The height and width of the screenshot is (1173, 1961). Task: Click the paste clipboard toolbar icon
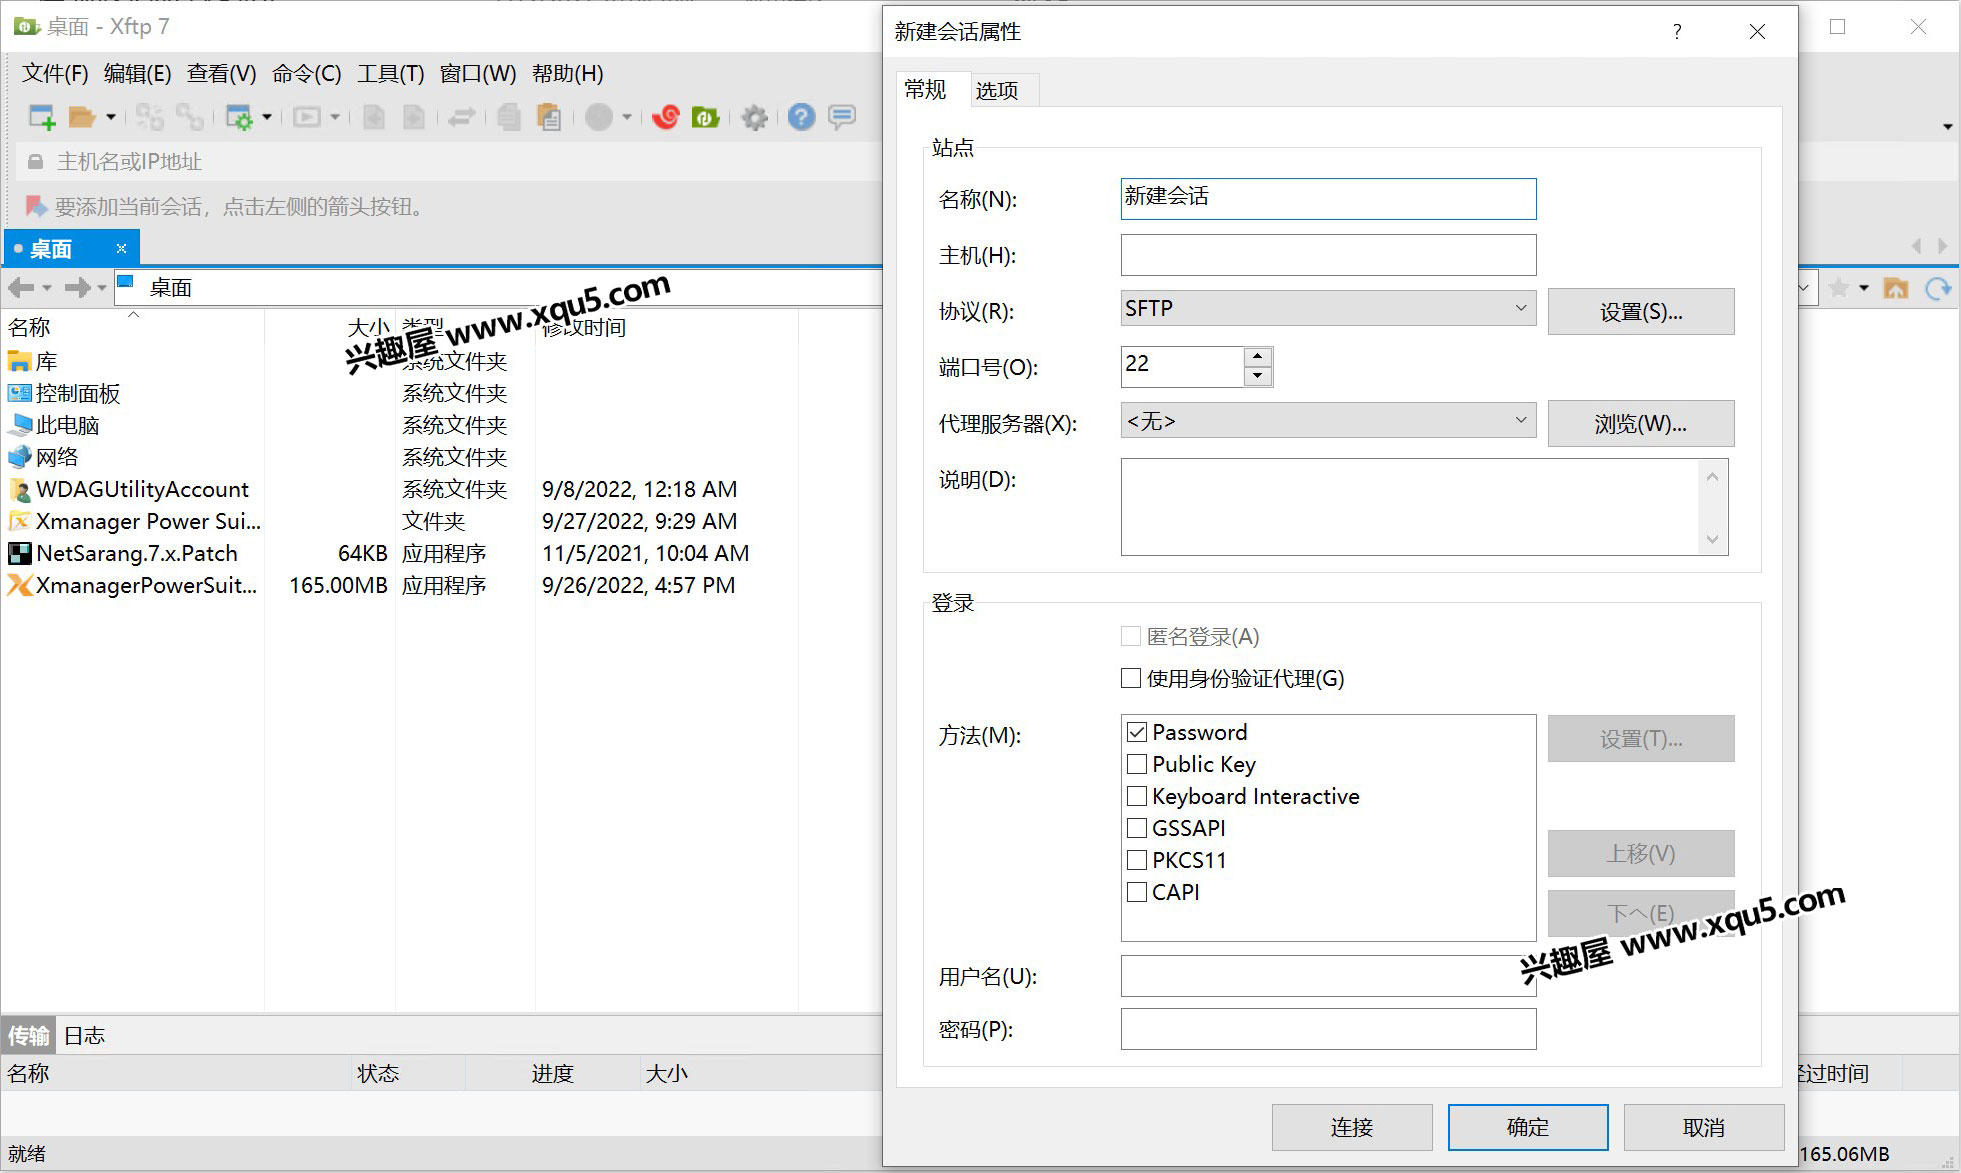[548, 117]
